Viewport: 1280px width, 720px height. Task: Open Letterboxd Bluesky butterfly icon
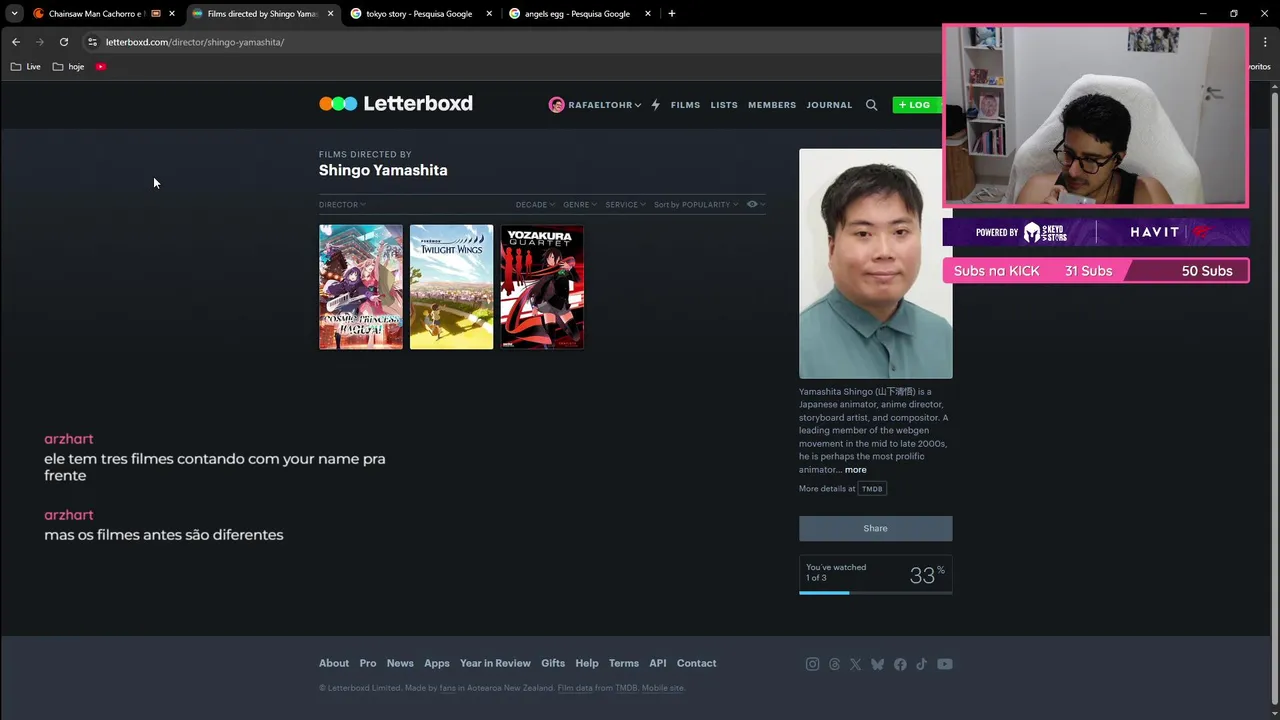877,664
